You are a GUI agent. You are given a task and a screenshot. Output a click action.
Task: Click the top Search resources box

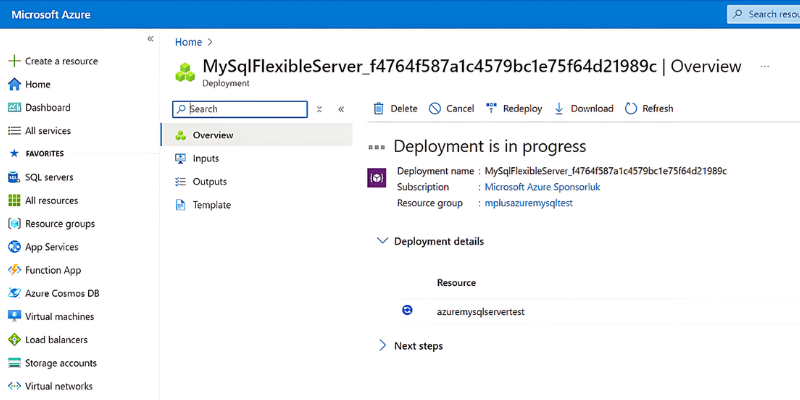pos(763,14)
